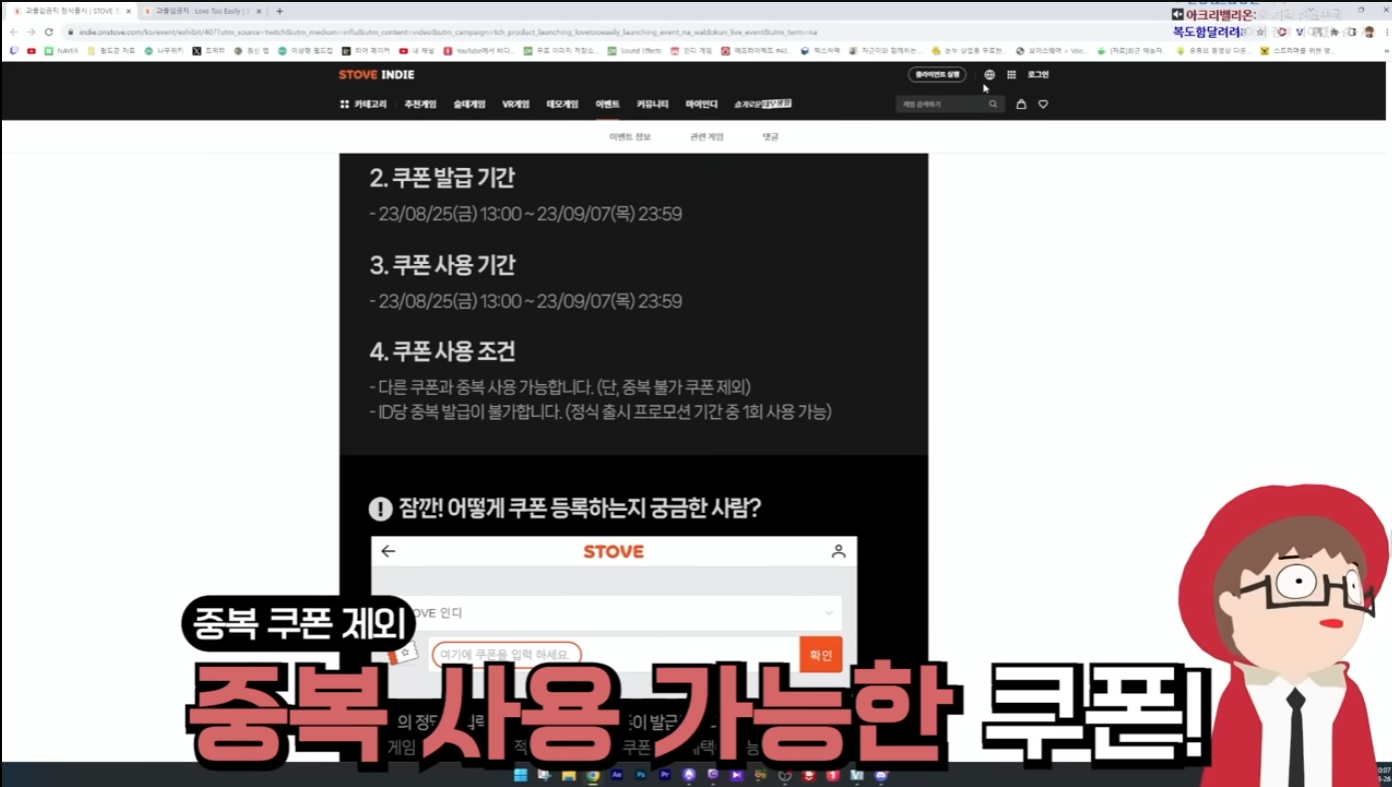Click the browser reload button

[48, 32]
